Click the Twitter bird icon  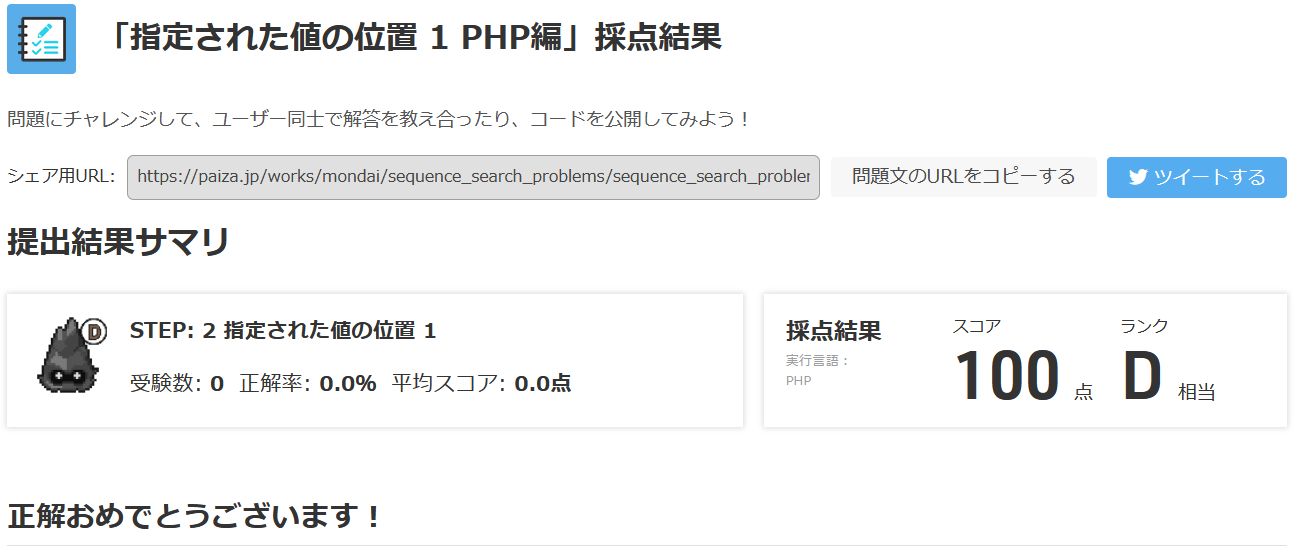click(1137, 178)
